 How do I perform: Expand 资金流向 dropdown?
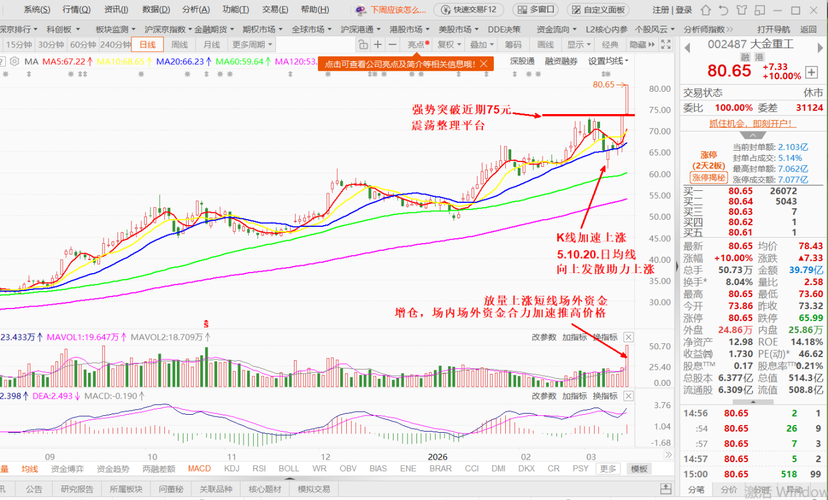(x=557, y=29)
